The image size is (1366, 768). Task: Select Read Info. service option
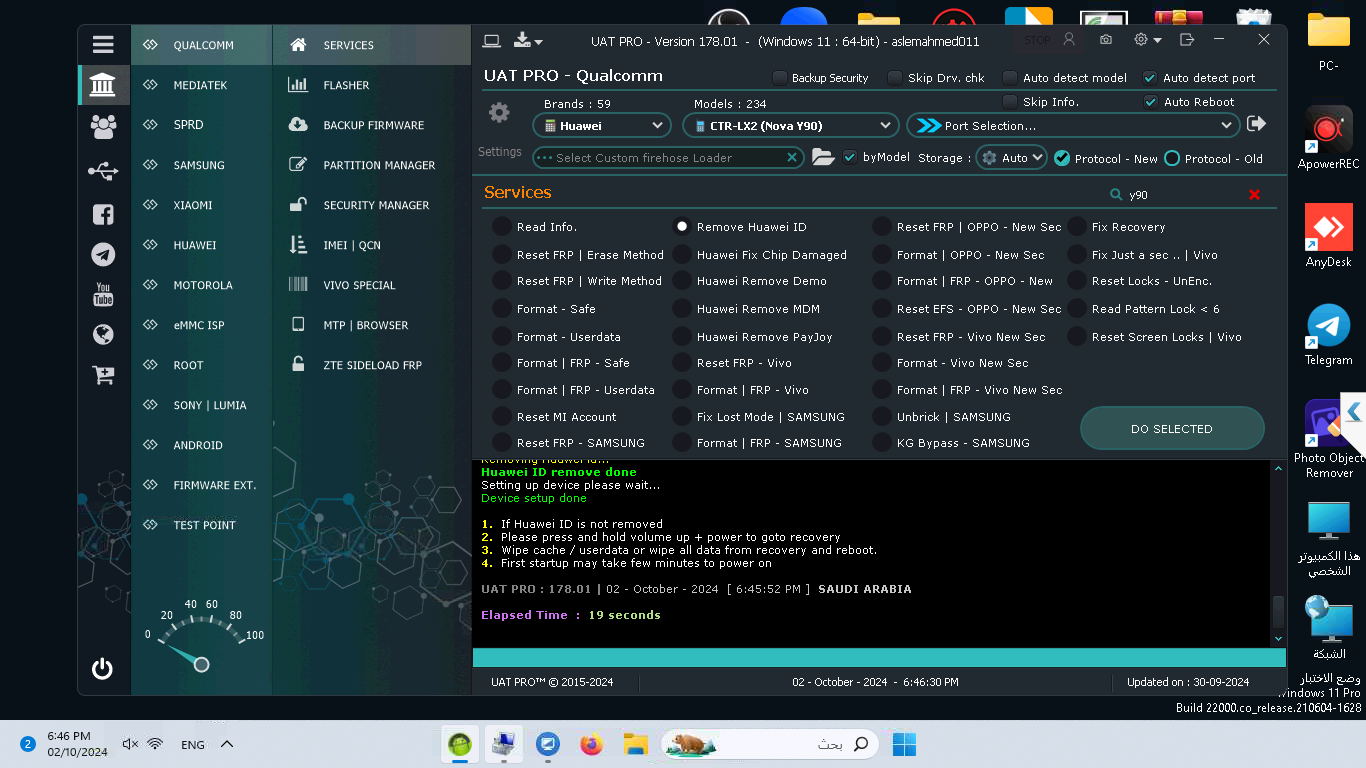click(x=502, y=227)
